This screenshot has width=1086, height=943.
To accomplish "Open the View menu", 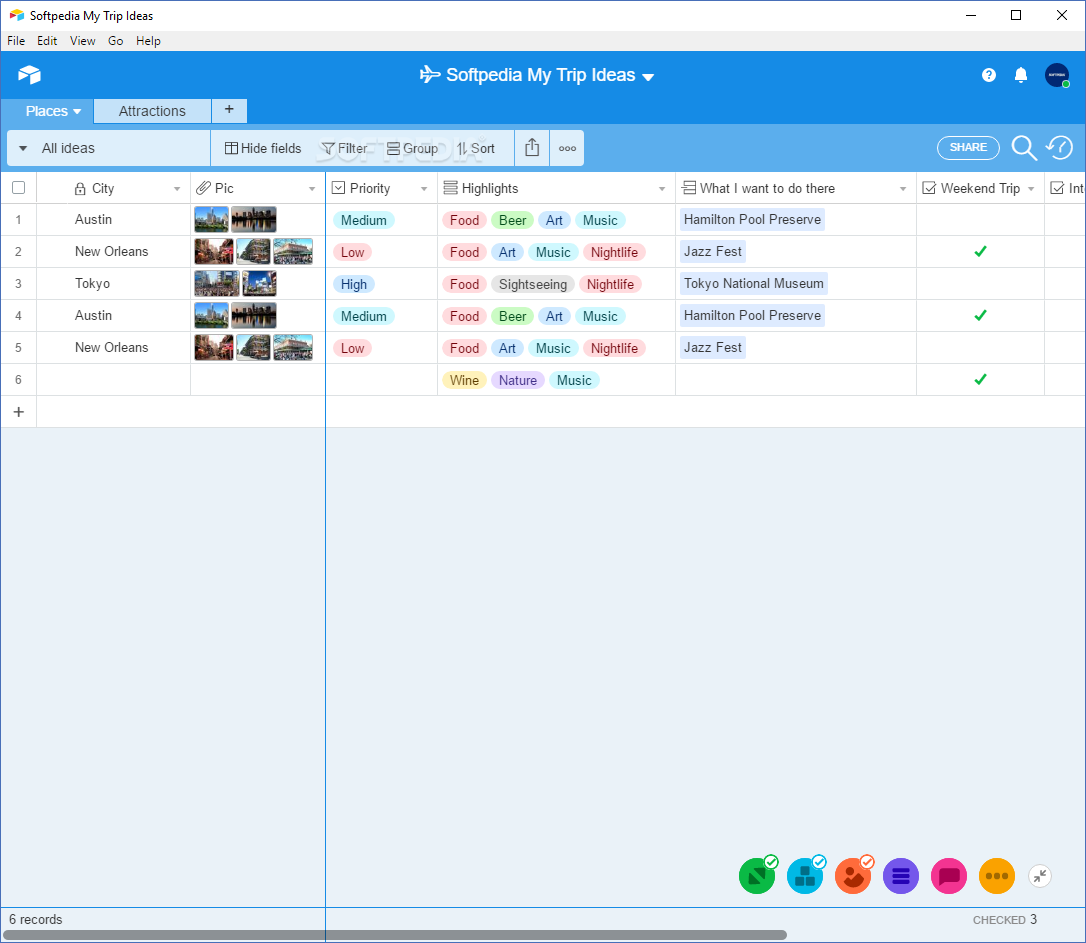I will 82,41.
